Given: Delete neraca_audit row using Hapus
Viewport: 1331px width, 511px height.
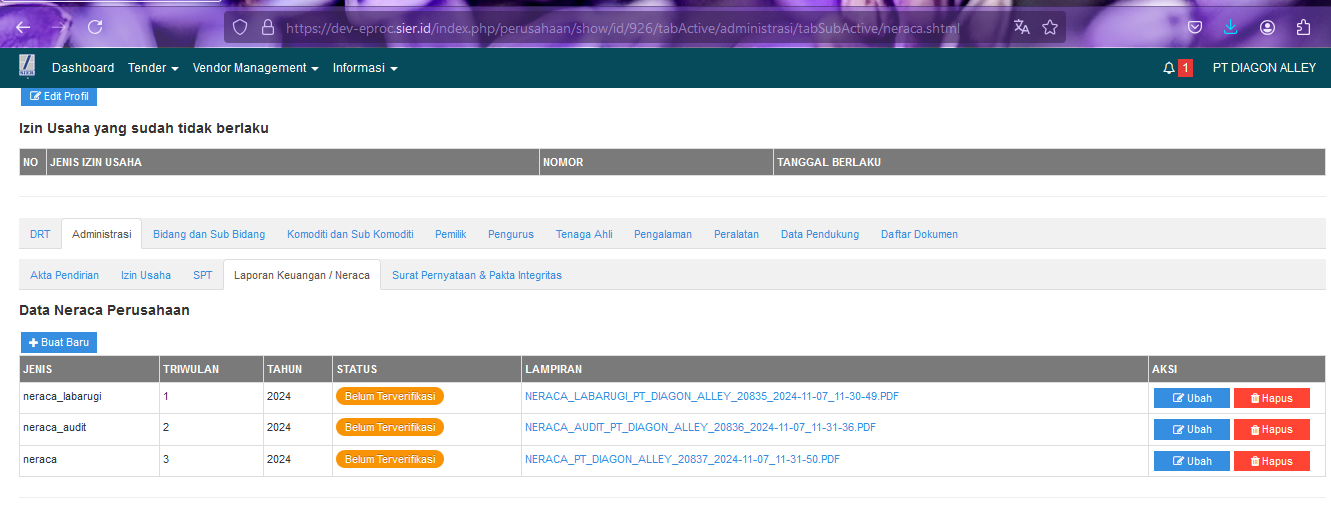Looking at the screenshot, I should coord(1271,430).
